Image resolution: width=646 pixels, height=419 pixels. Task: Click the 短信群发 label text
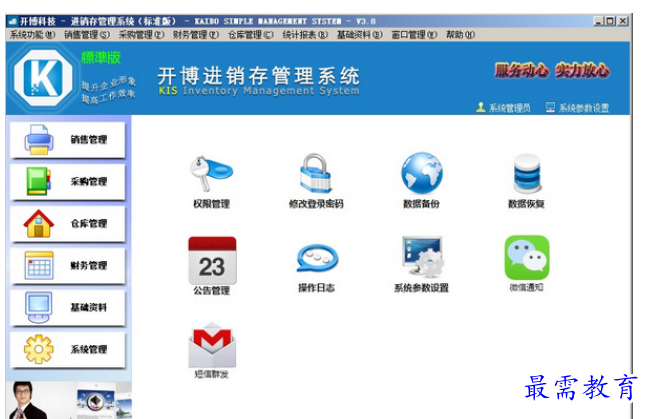pyautogui.click(x=211, y=374)
